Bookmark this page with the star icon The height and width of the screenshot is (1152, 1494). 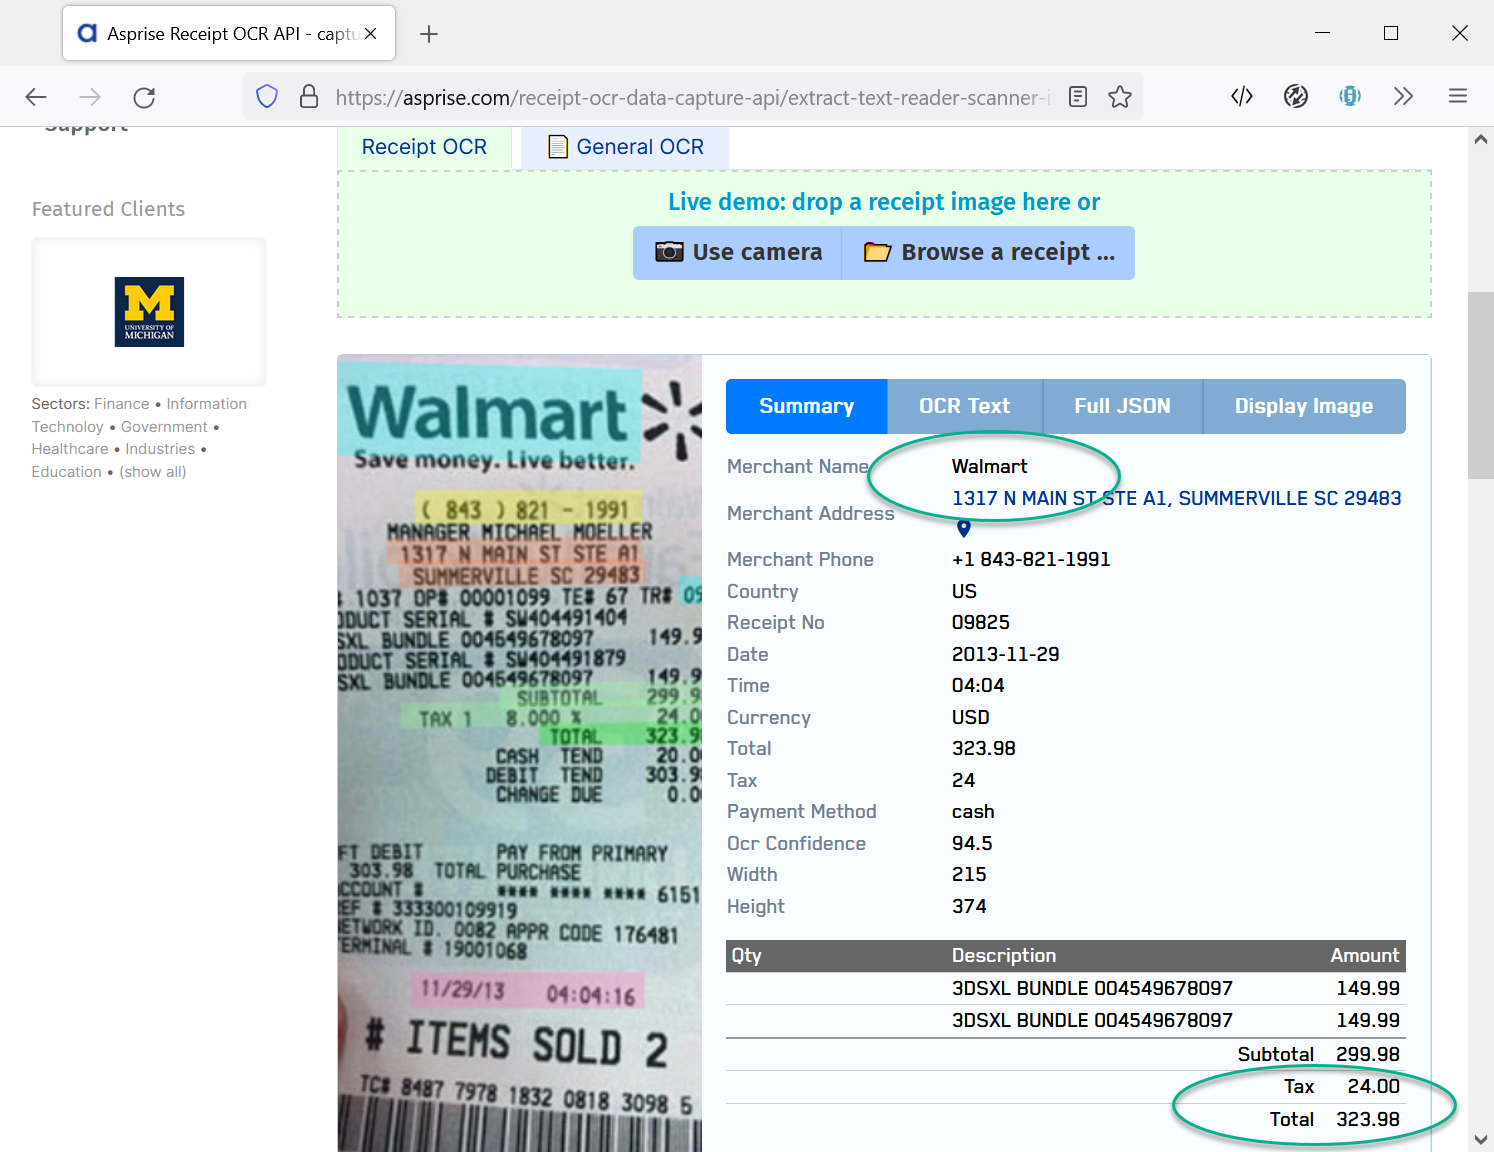pos(1120,97)
